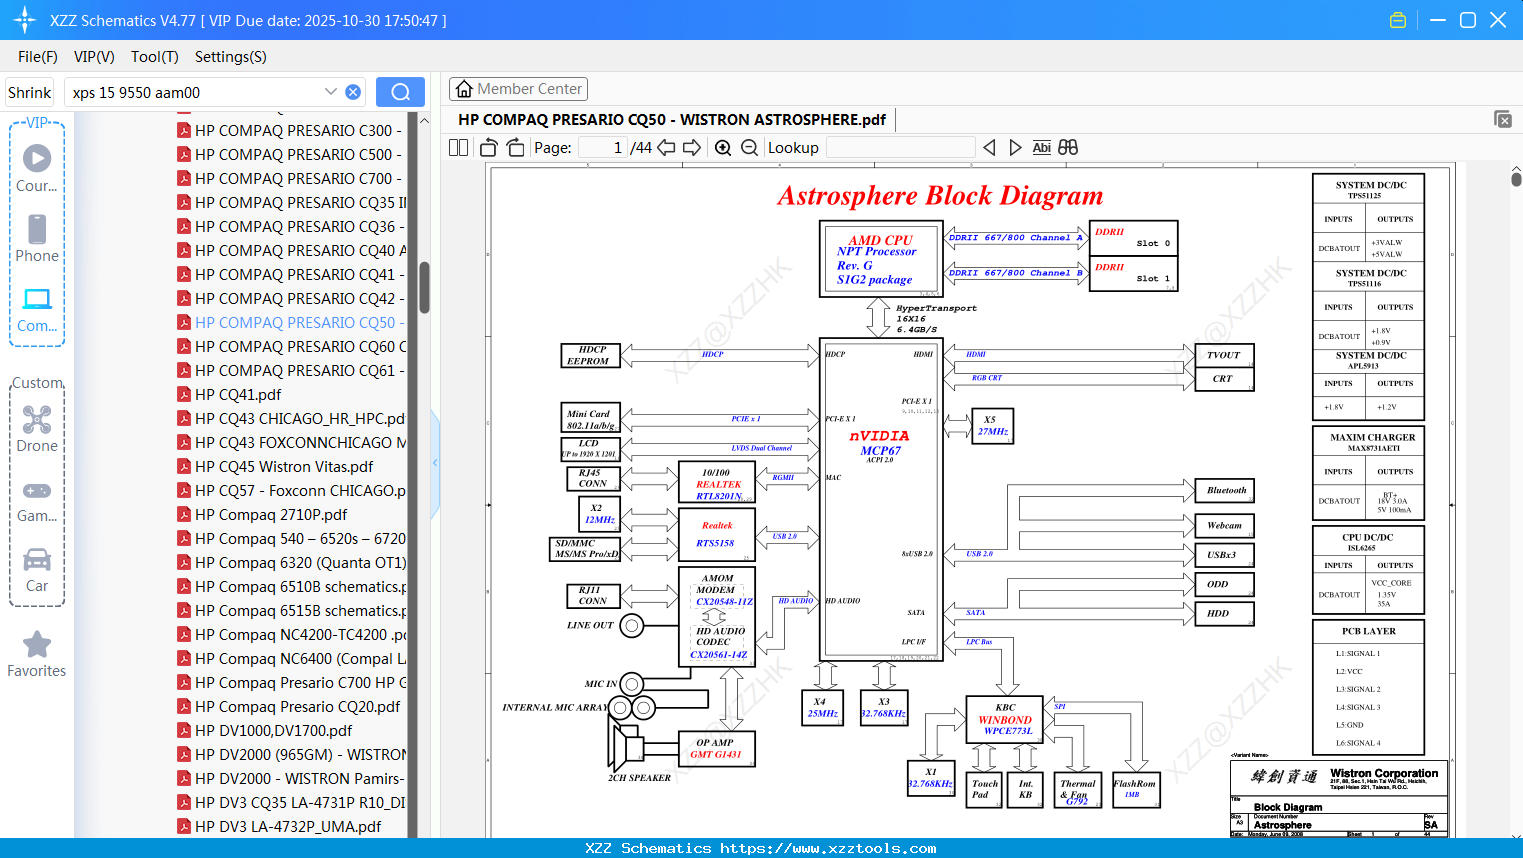This screenshot has width=1523, height=858.
Task: Open the Drone category
Action: [37, 428]
